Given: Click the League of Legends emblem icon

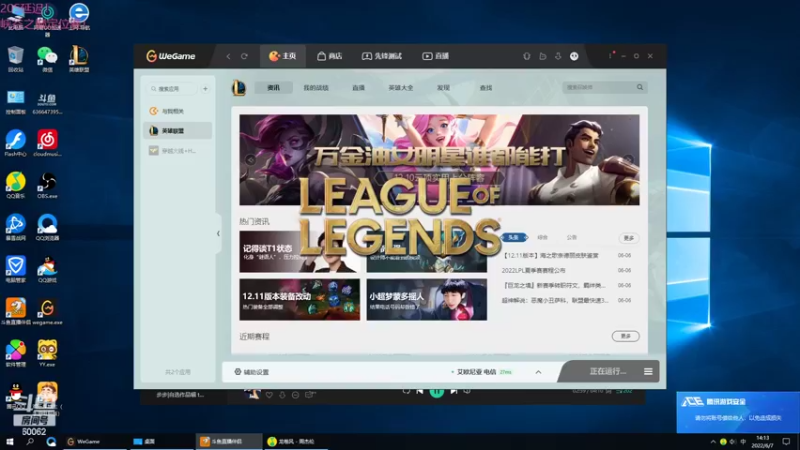Looking at the screenshot, I should 239,88.
